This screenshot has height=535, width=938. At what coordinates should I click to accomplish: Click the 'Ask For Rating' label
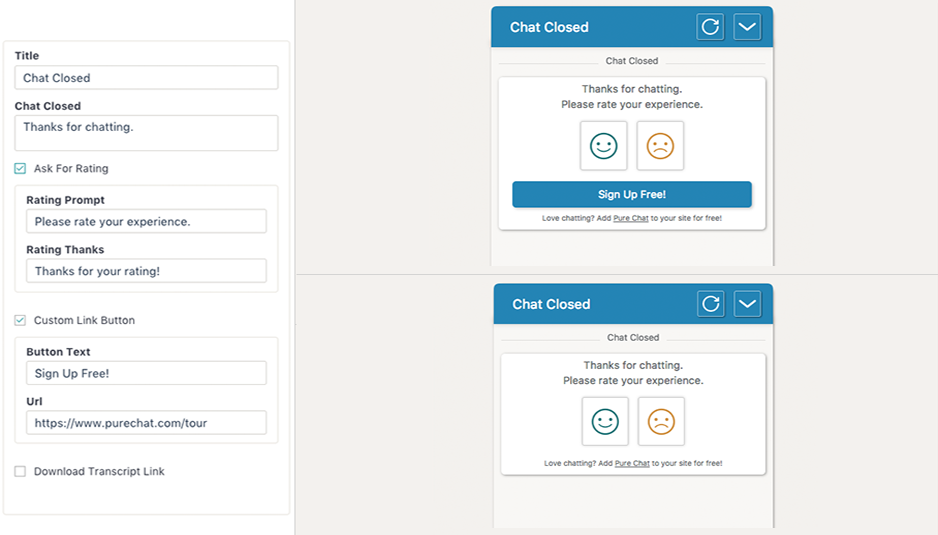click(71, 169)
